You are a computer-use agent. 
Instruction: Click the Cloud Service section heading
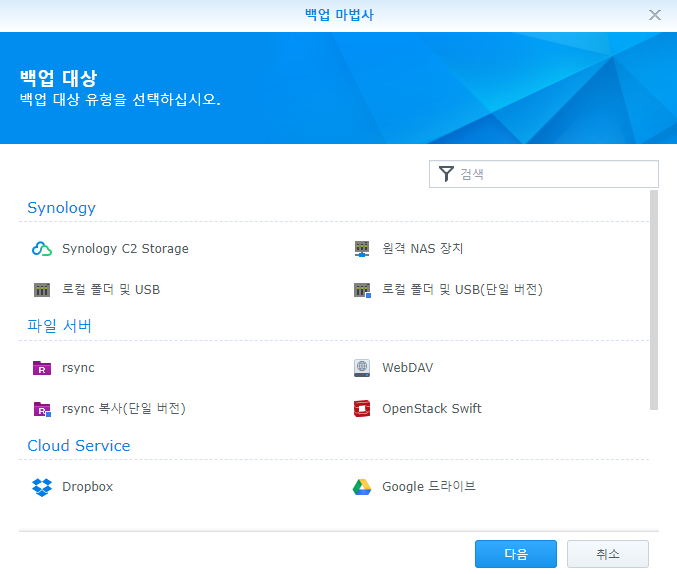79,446
